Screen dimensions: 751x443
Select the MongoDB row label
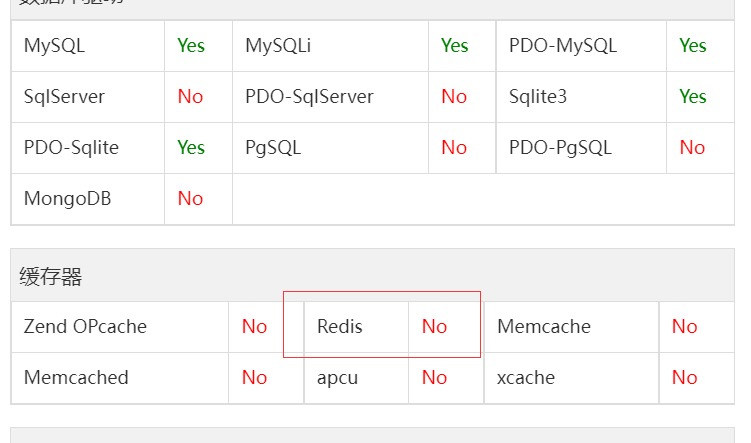[88, 199]
